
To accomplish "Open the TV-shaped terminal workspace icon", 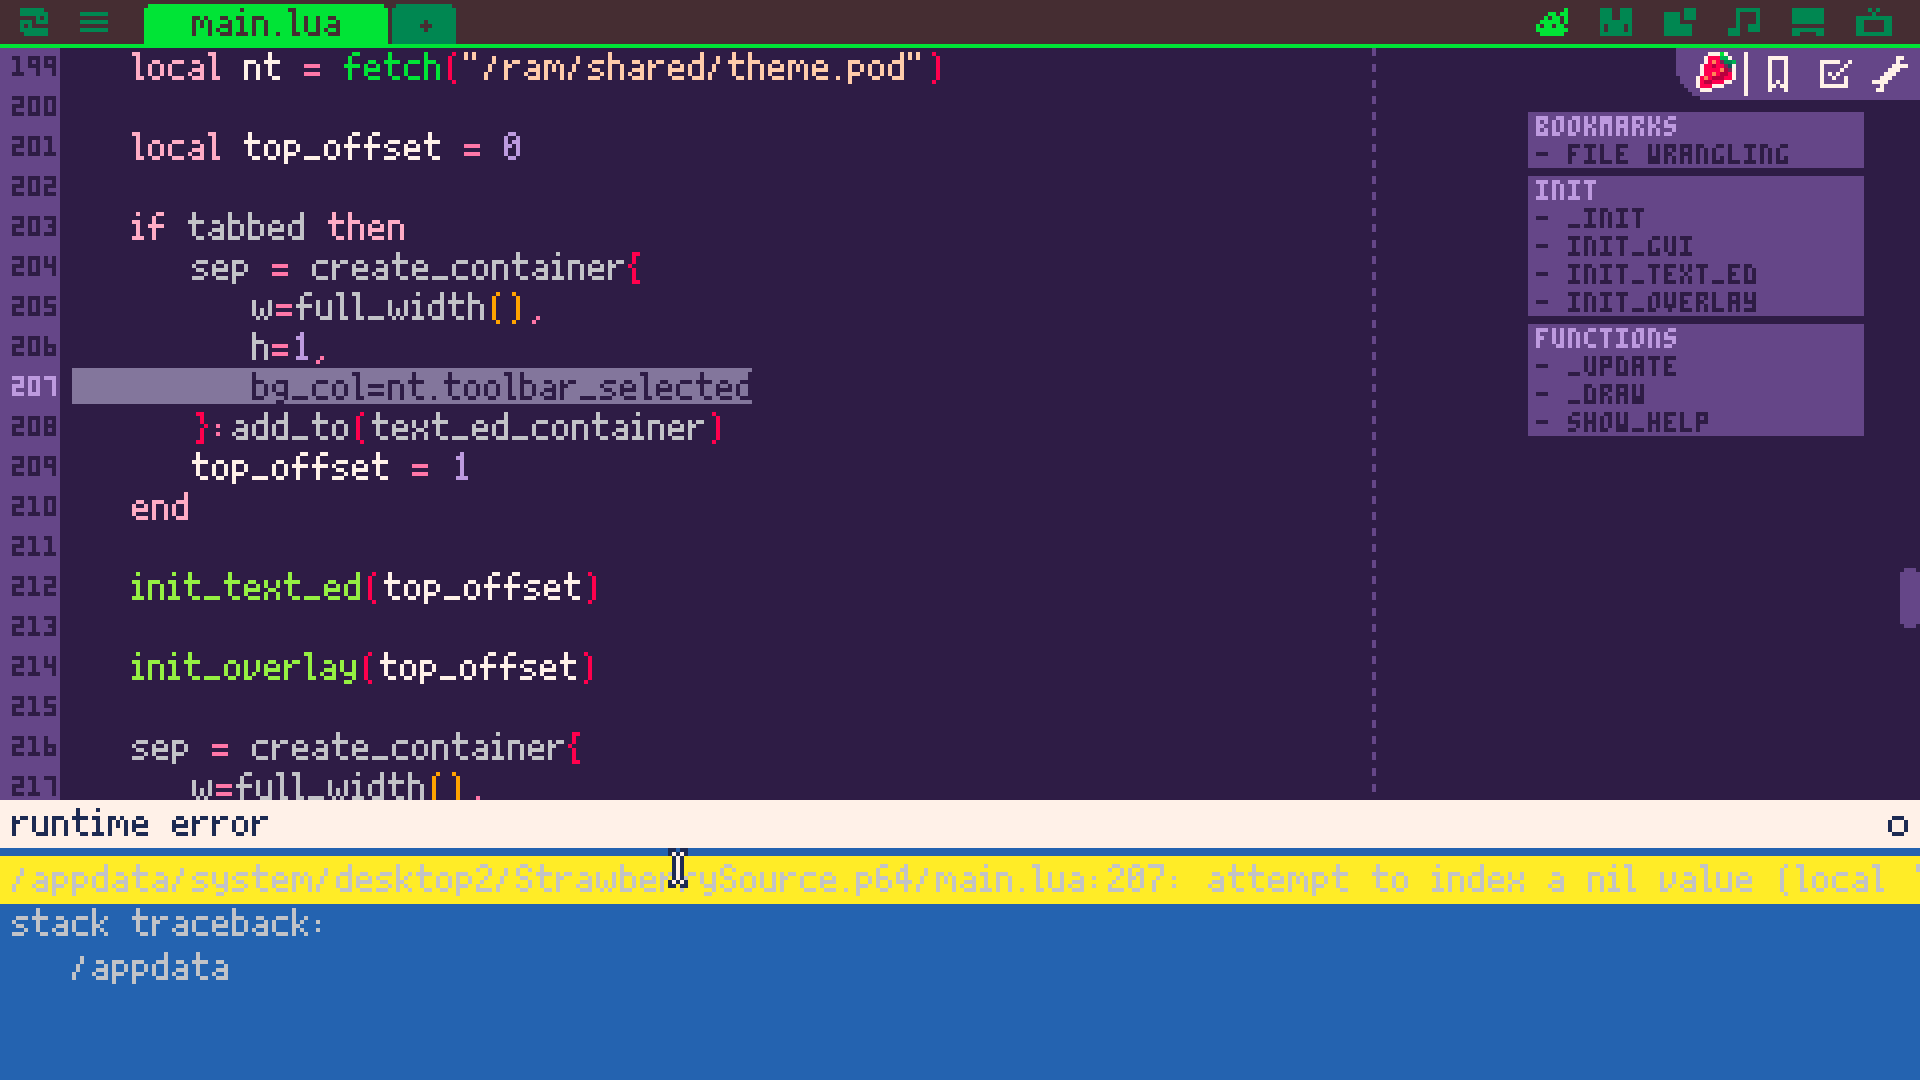I will (x=1874, y=22).
